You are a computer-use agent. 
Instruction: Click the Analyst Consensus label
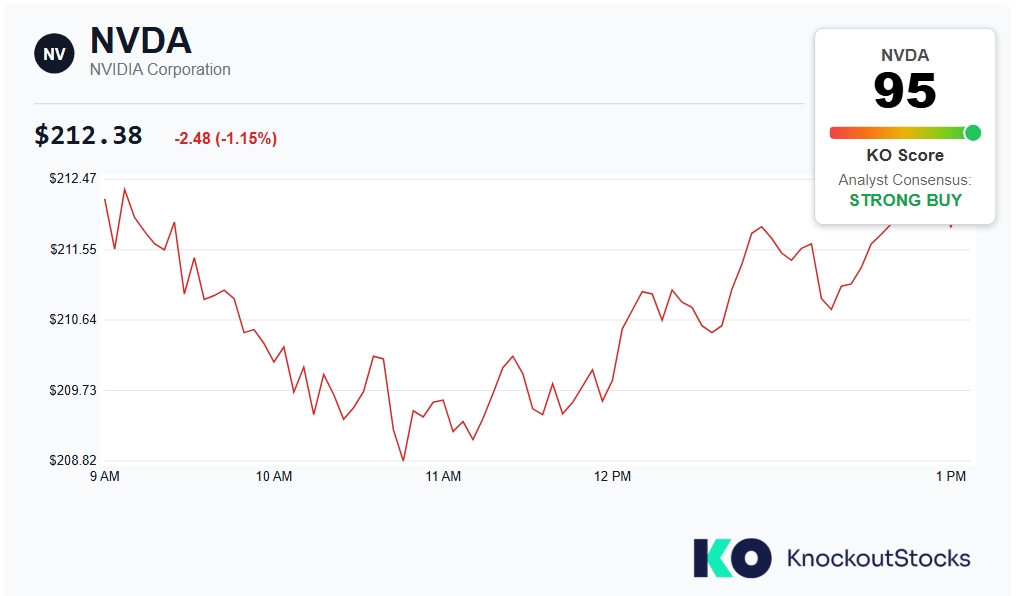point(905,180)
